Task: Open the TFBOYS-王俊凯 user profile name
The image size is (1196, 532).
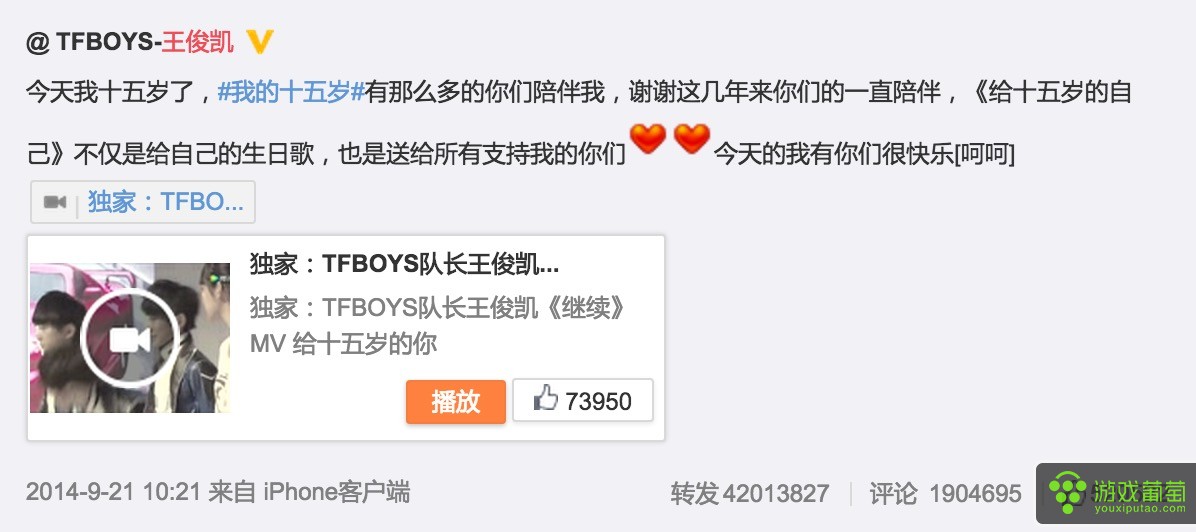Action: click(145, 43)
